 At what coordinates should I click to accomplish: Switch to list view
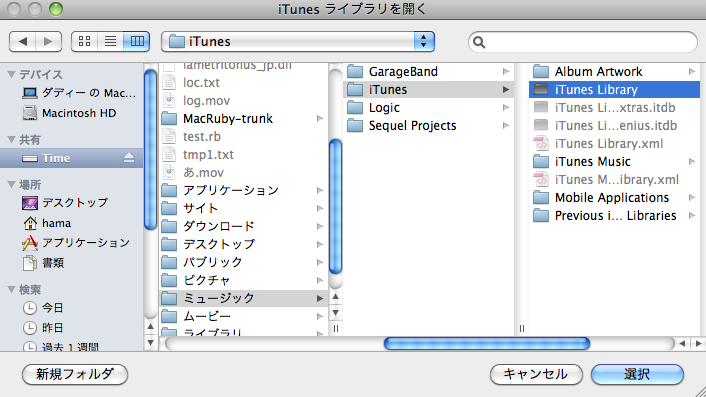[x=110, y=41]
